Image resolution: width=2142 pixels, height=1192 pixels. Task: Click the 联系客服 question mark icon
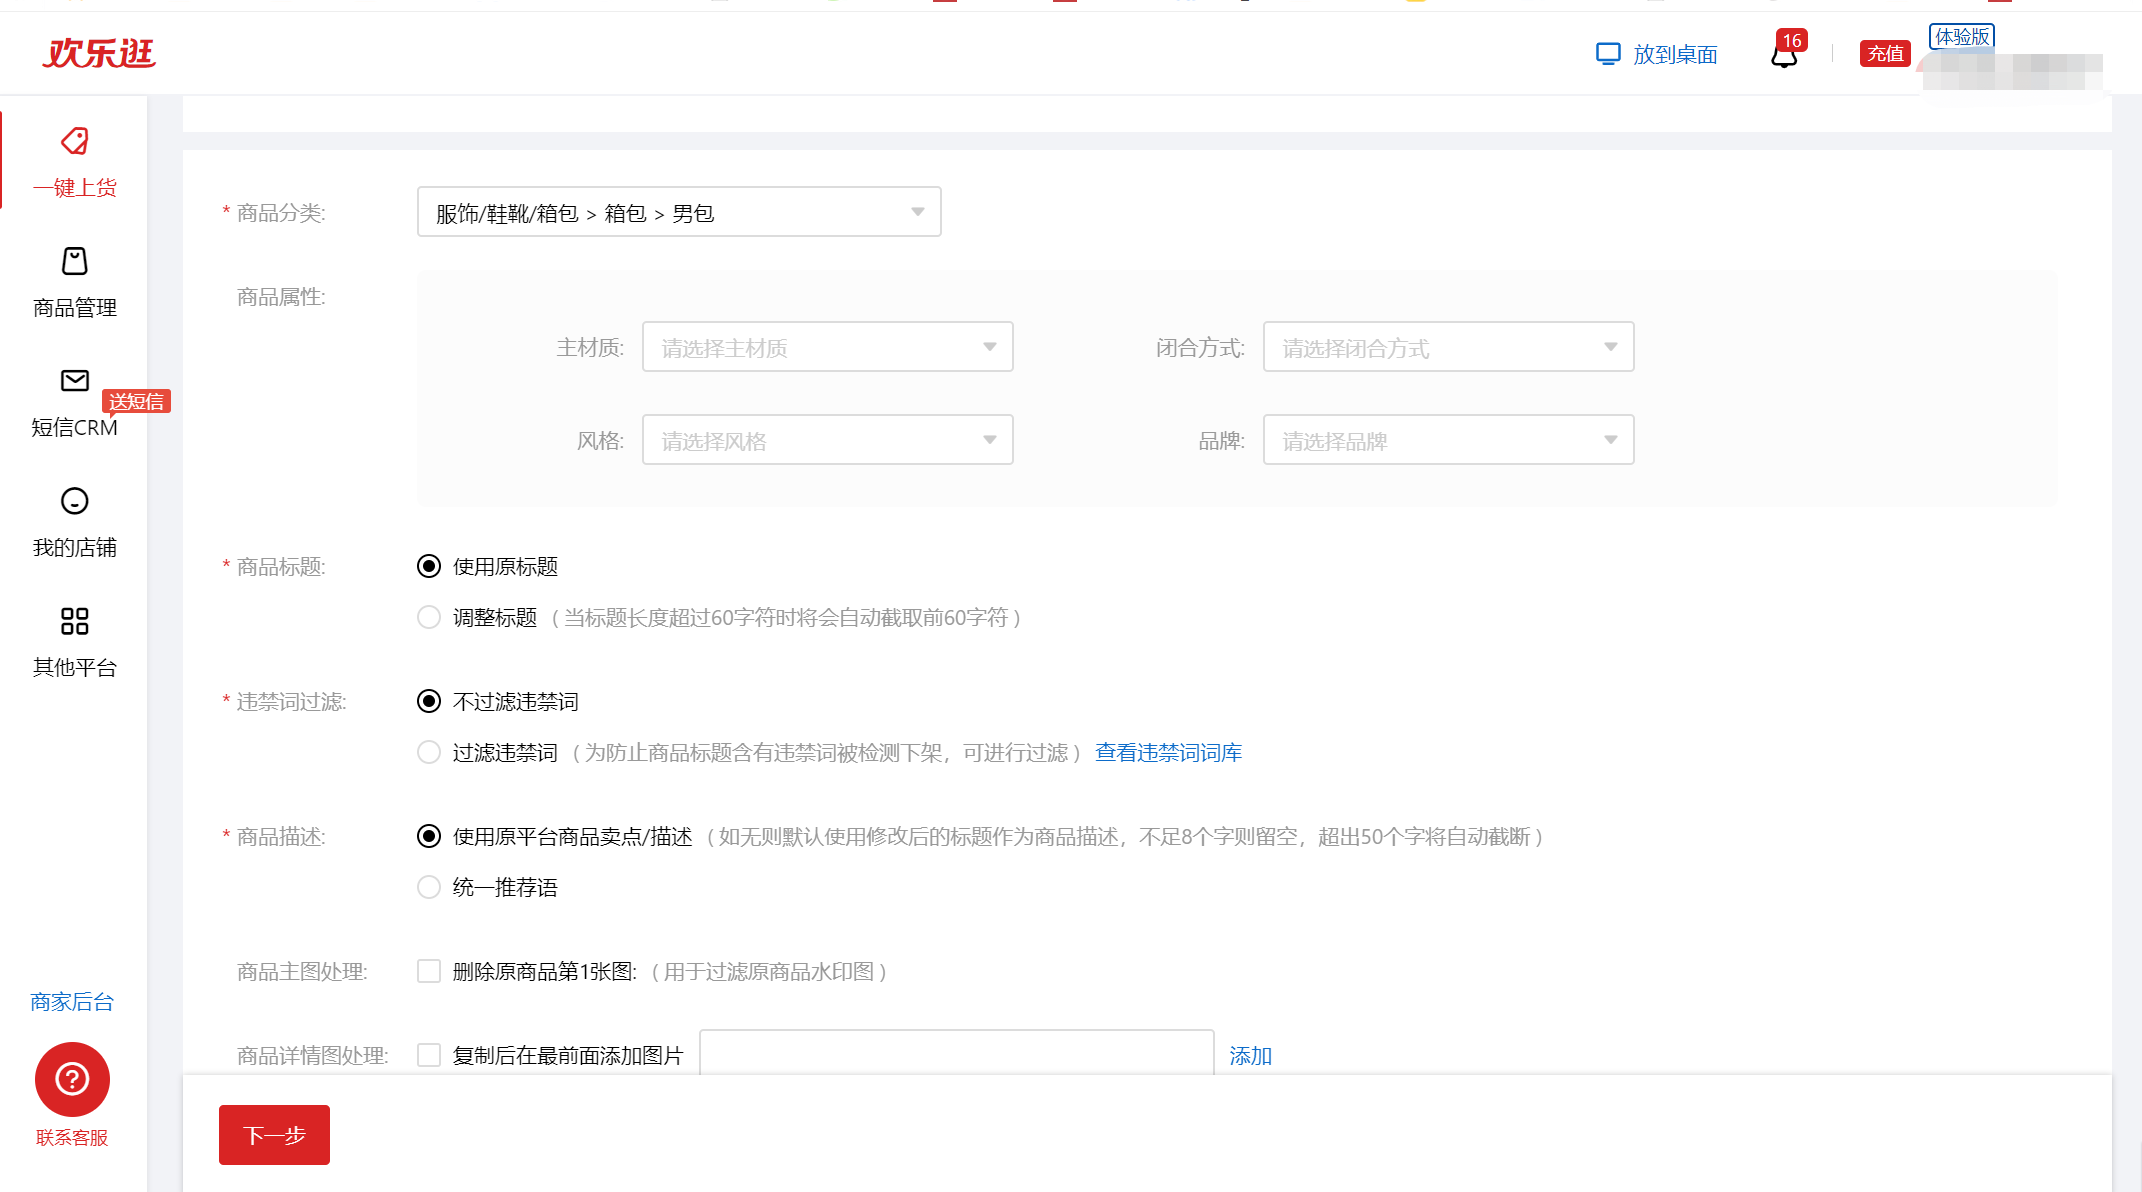pyautogui.click(x=72, y=1079)
